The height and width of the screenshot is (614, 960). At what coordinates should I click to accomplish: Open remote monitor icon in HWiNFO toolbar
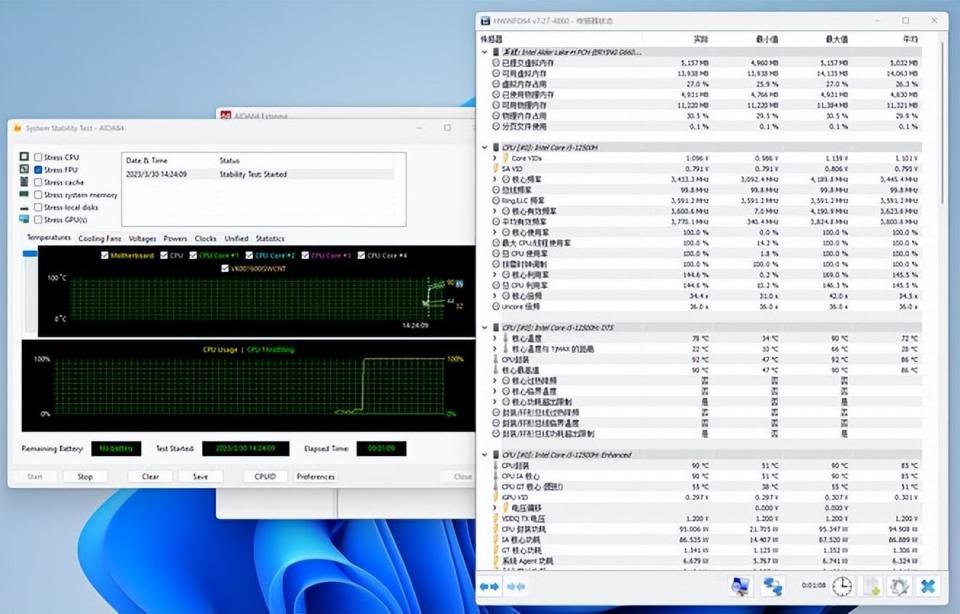(x=741, y=586)
